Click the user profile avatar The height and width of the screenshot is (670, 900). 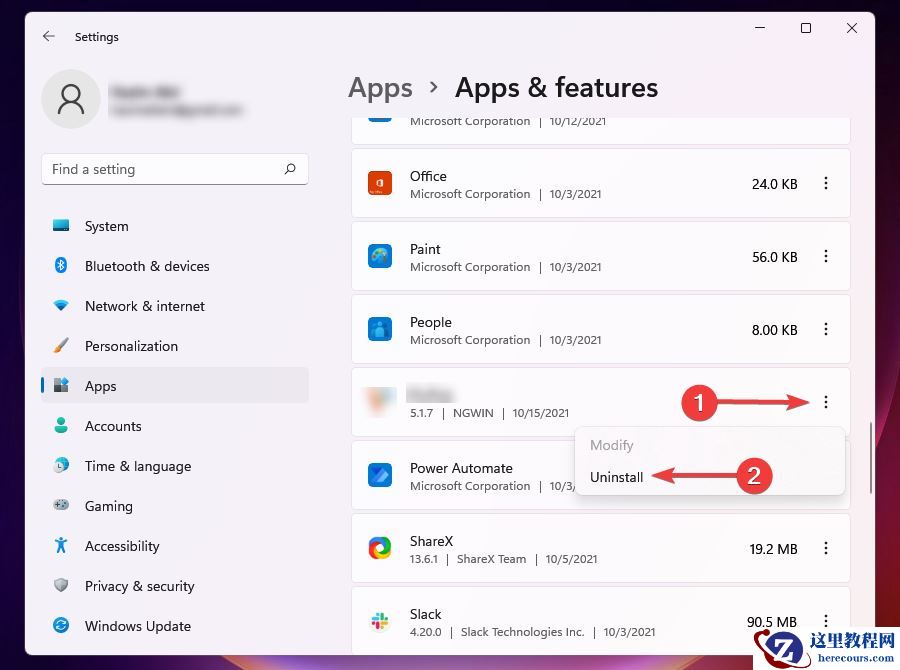pyautogui.click(x=71, y=99)
